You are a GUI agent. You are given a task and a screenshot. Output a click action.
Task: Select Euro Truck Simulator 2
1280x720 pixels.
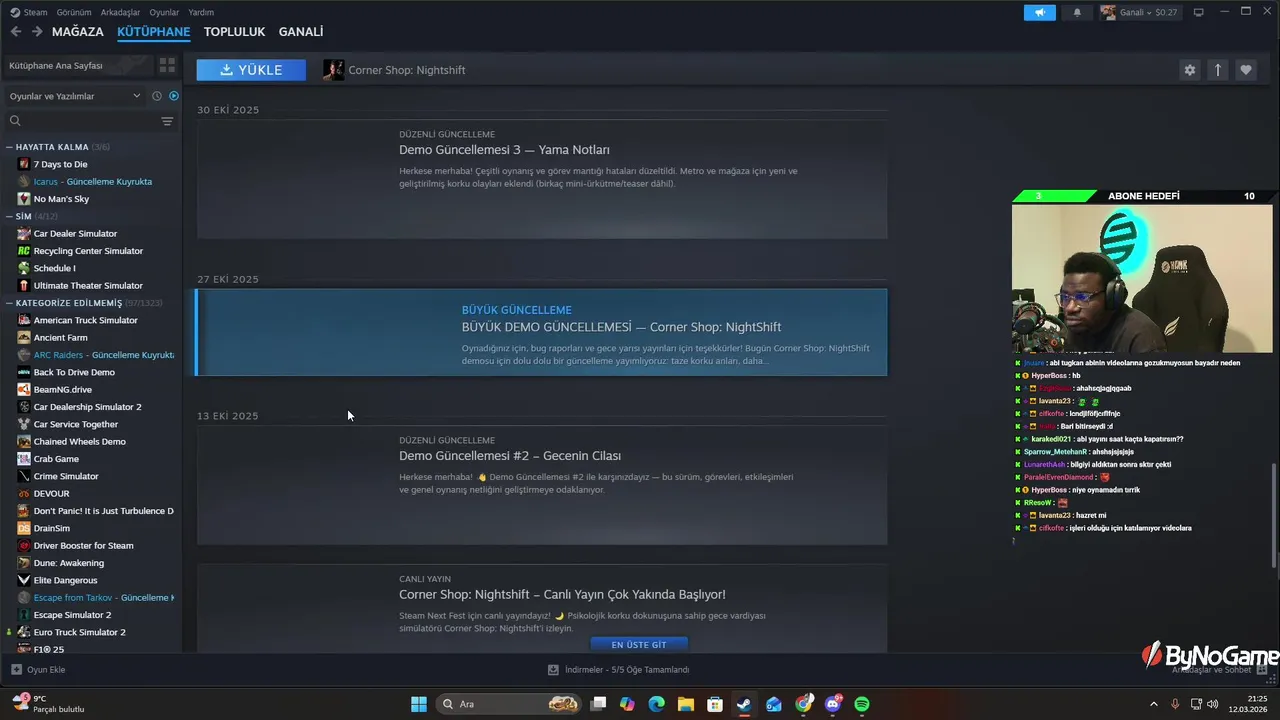tap(79, 632)
